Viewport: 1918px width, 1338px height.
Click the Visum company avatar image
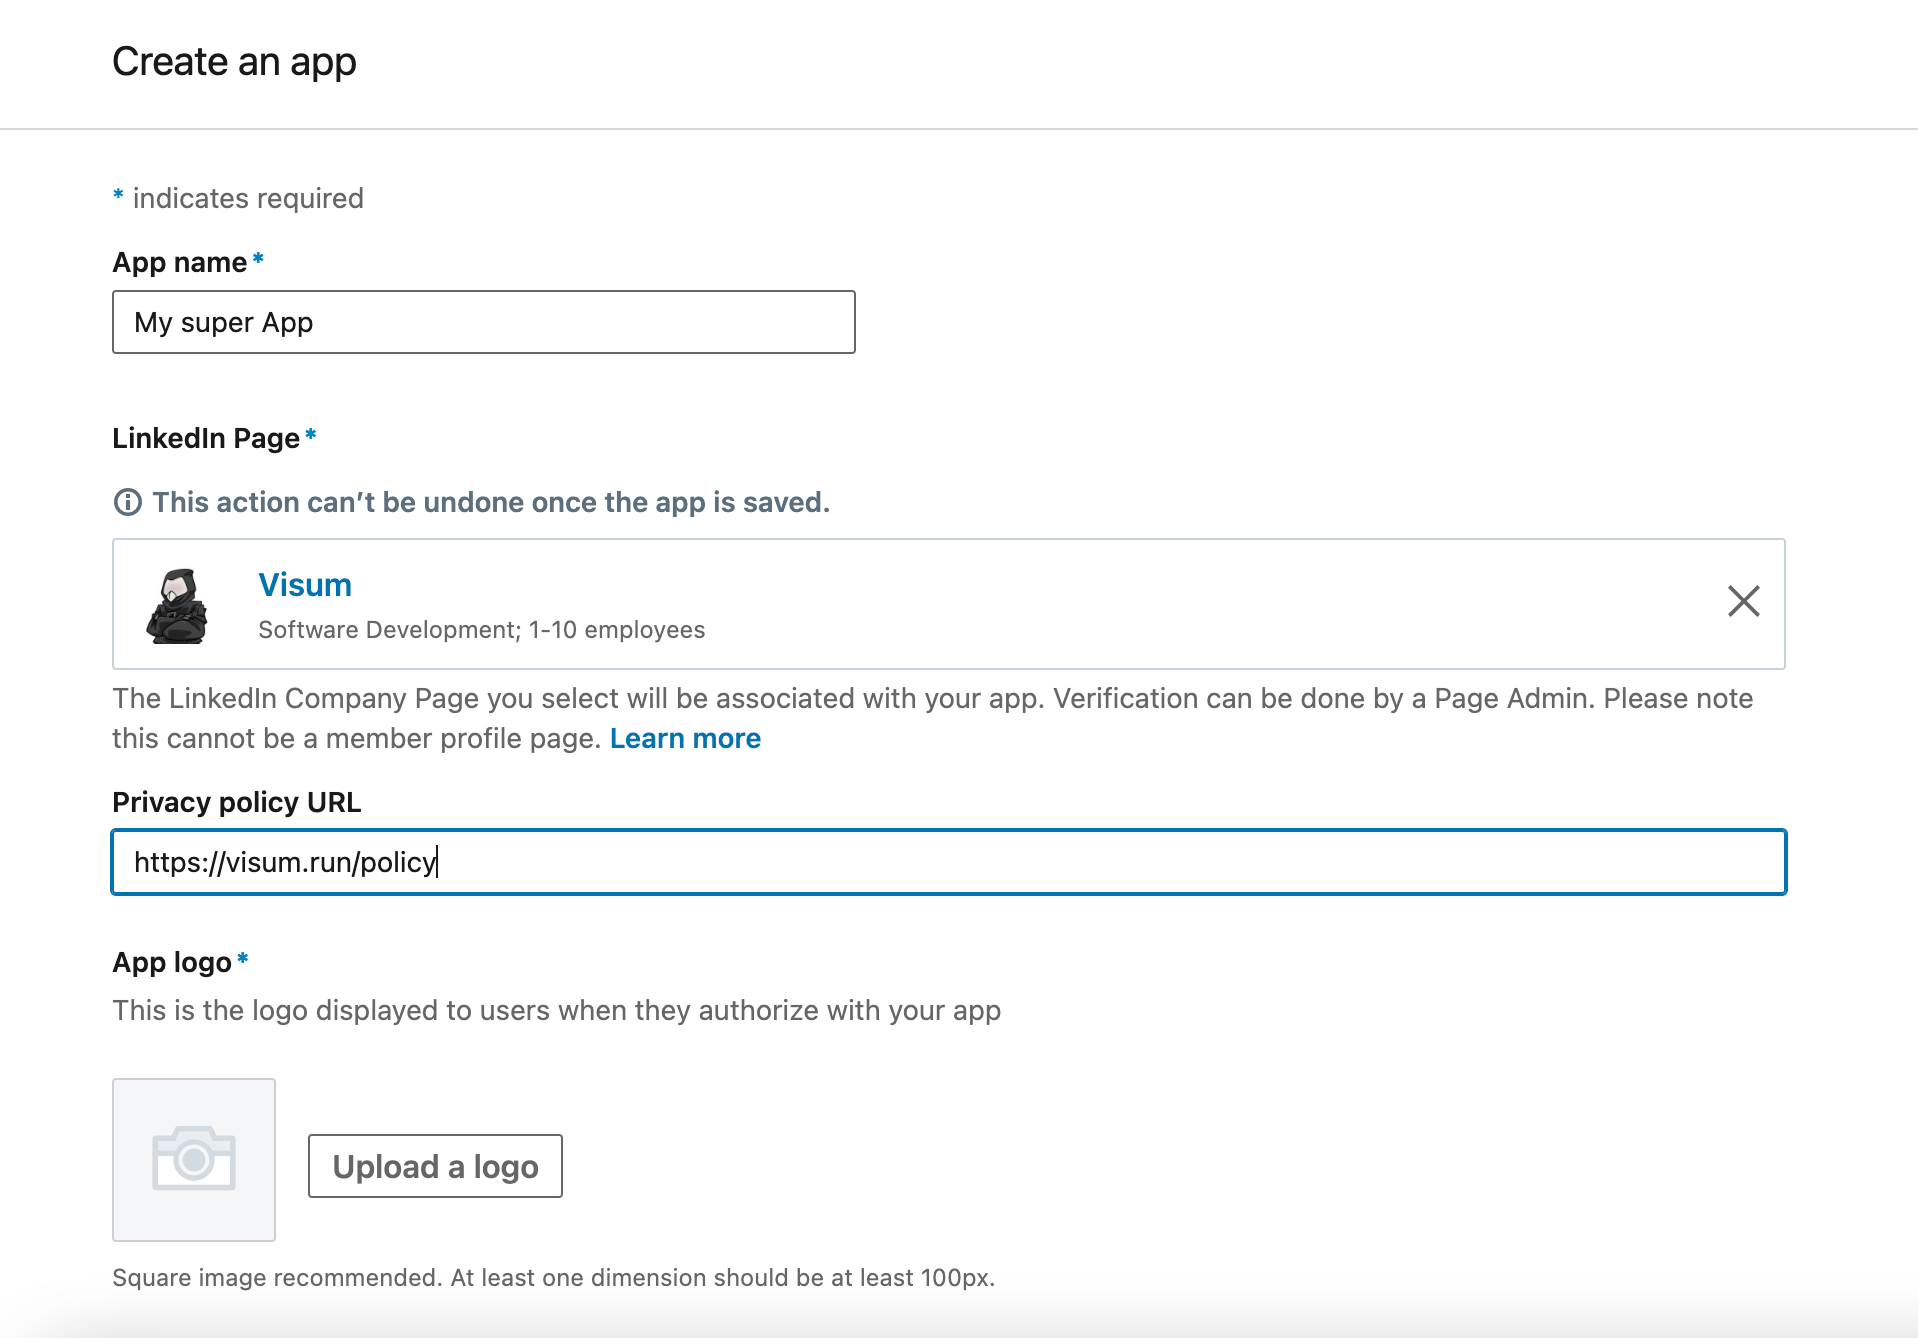point(177,605)
